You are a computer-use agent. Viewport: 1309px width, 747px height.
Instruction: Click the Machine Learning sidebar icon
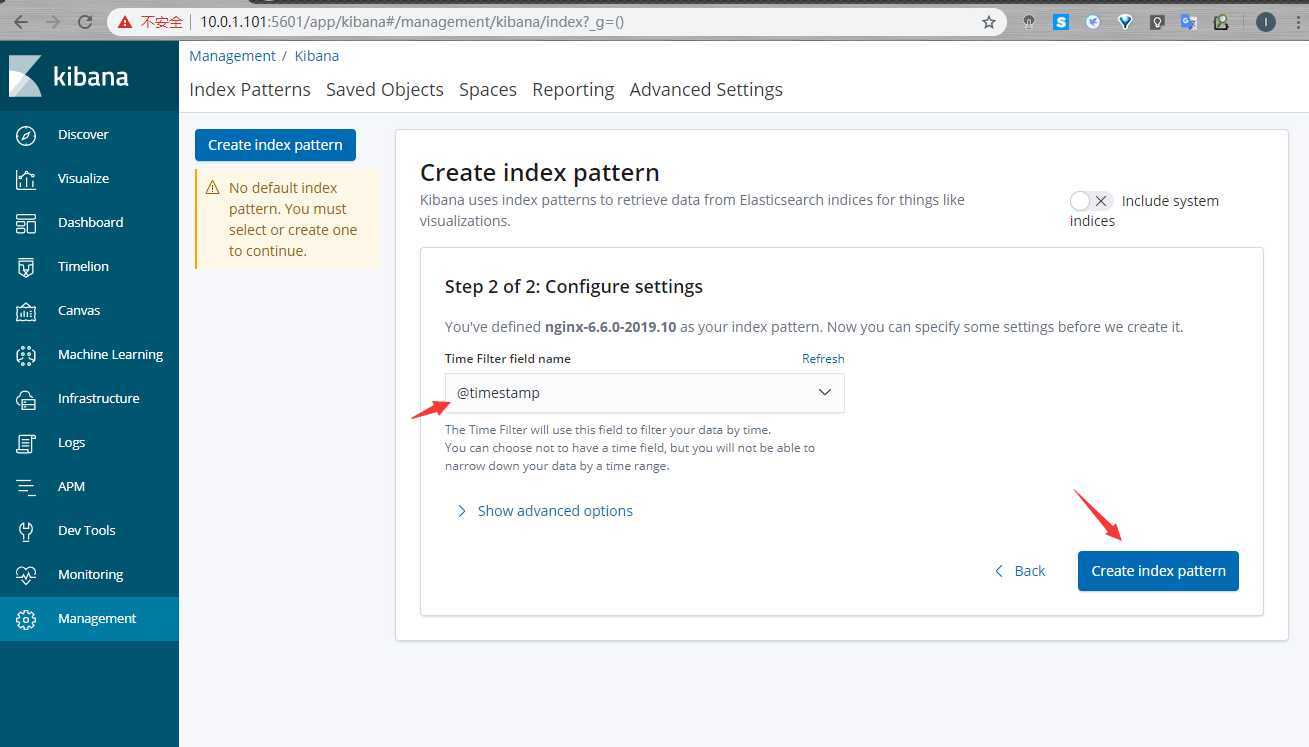pos(26,355)
